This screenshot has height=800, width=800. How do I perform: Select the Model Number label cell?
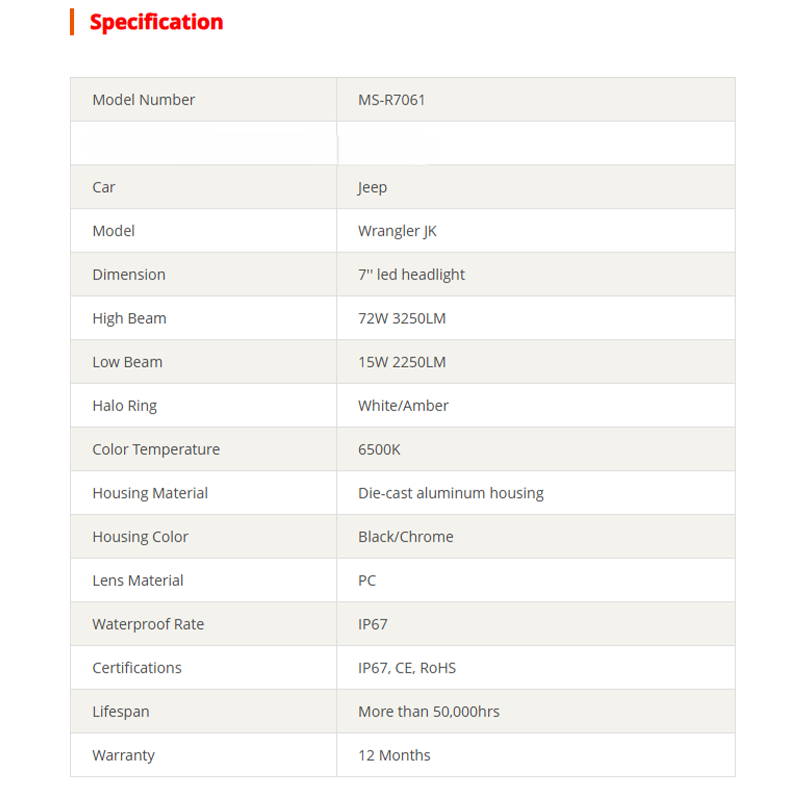click(144, 100)
